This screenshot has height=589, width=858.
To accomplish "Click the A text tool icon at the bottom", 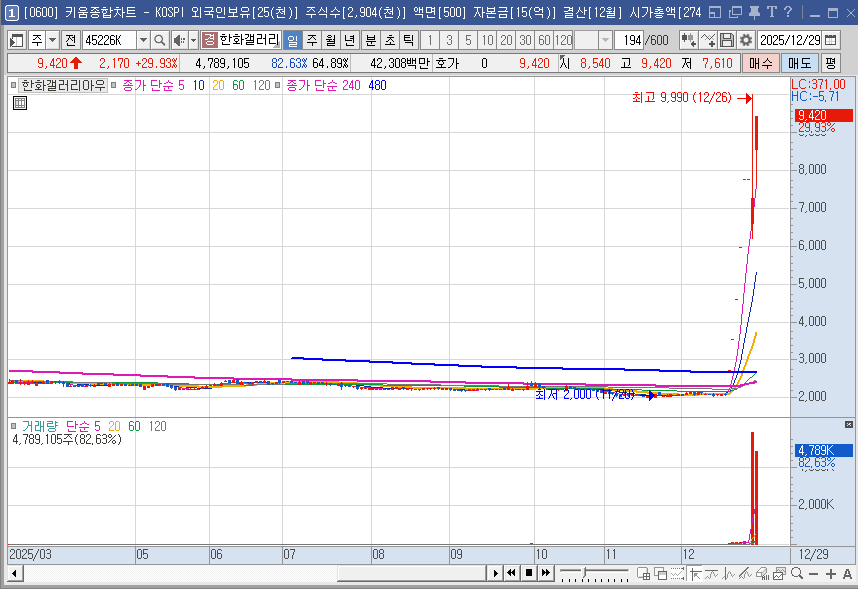I will coord(847,574).
